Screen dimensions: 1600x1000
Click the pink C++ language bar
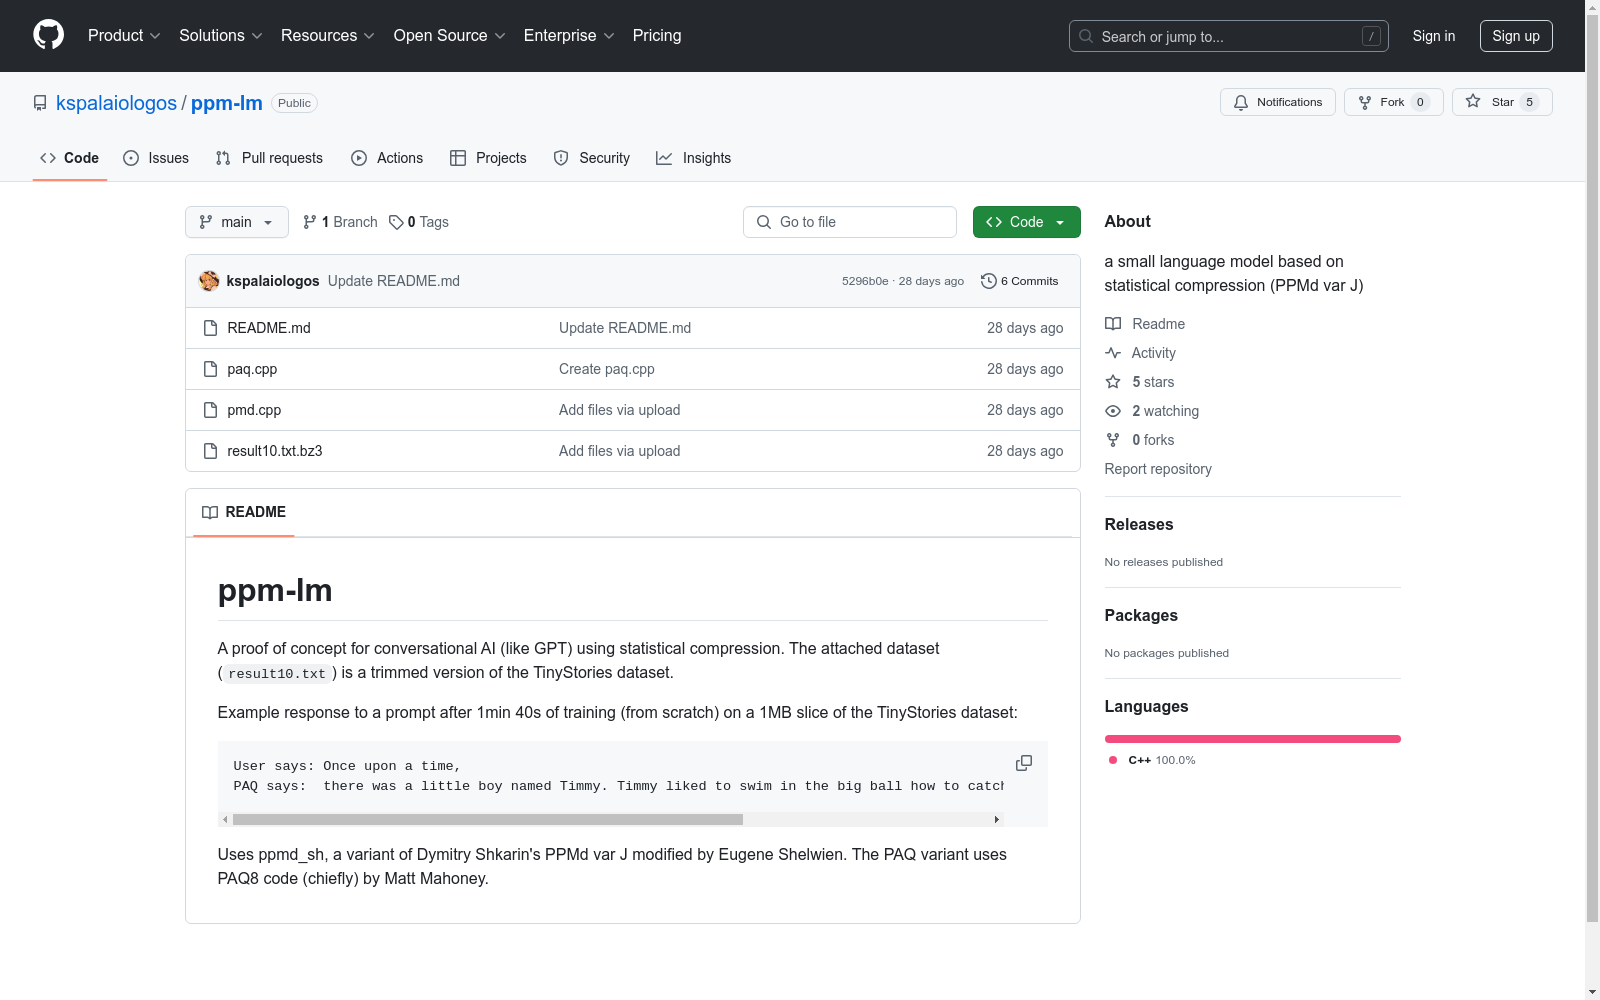[x=1253, y=739]
